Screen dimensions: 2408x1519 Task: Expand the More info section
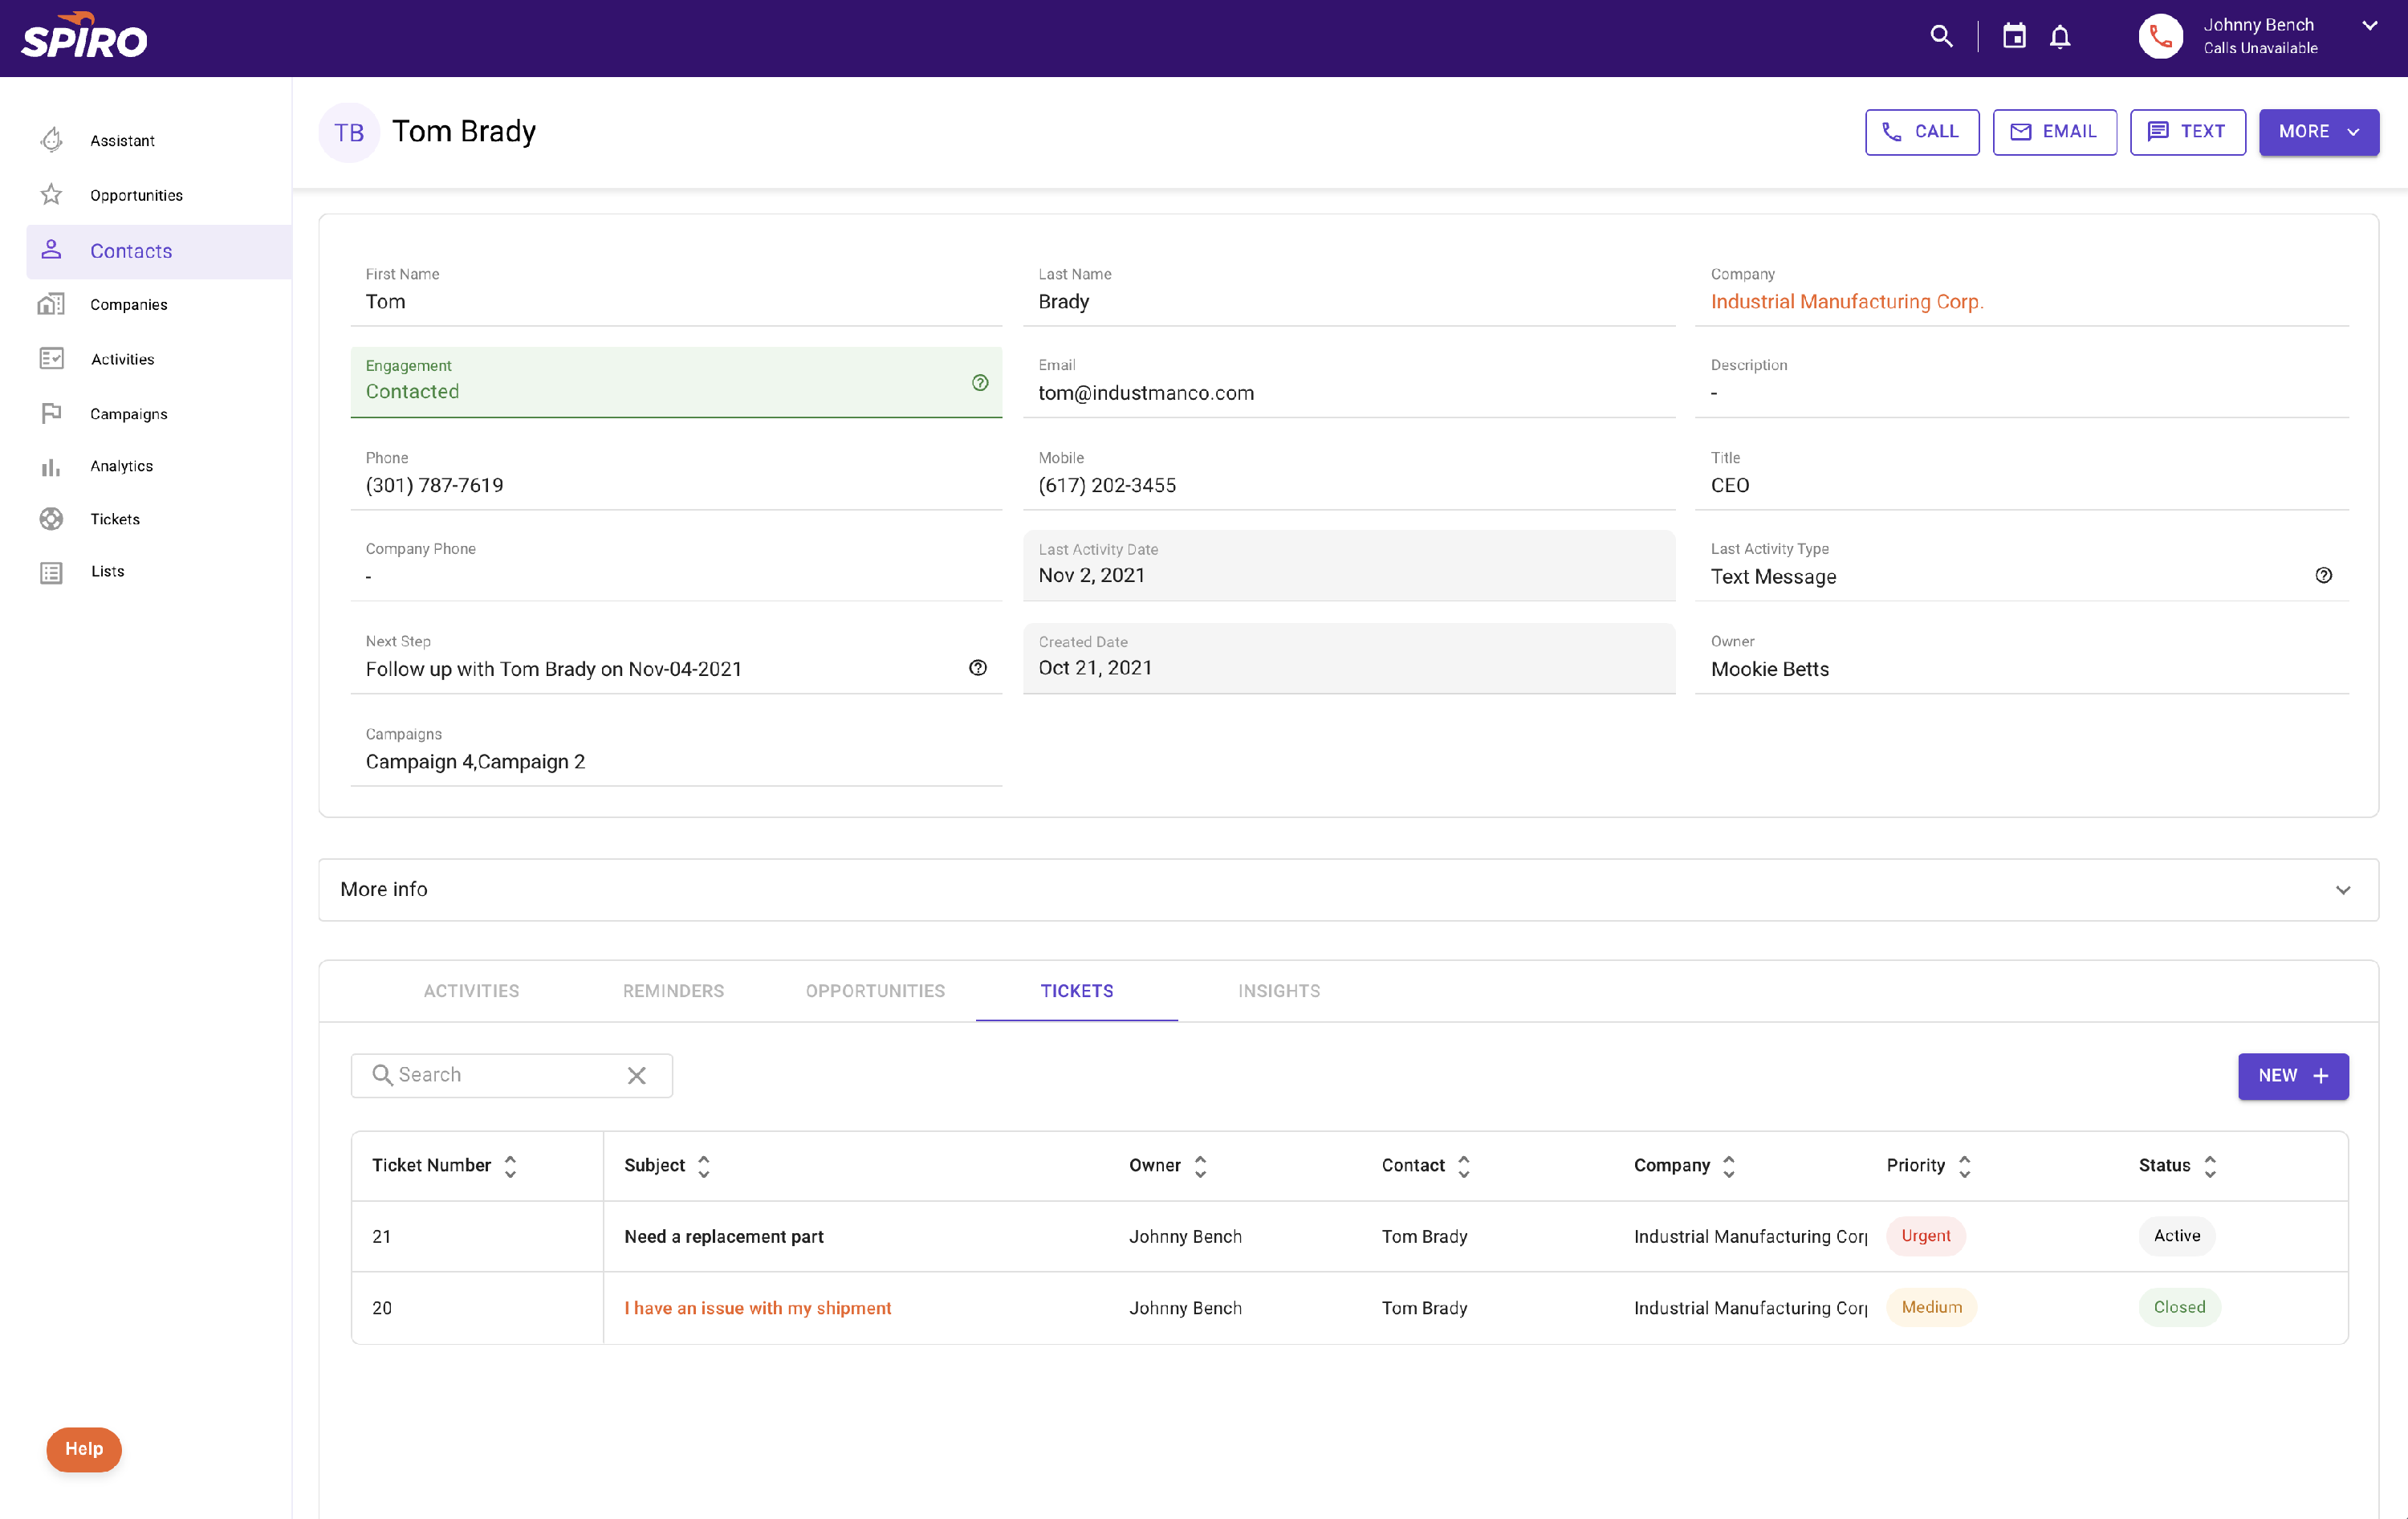(x=2342, y=890)
